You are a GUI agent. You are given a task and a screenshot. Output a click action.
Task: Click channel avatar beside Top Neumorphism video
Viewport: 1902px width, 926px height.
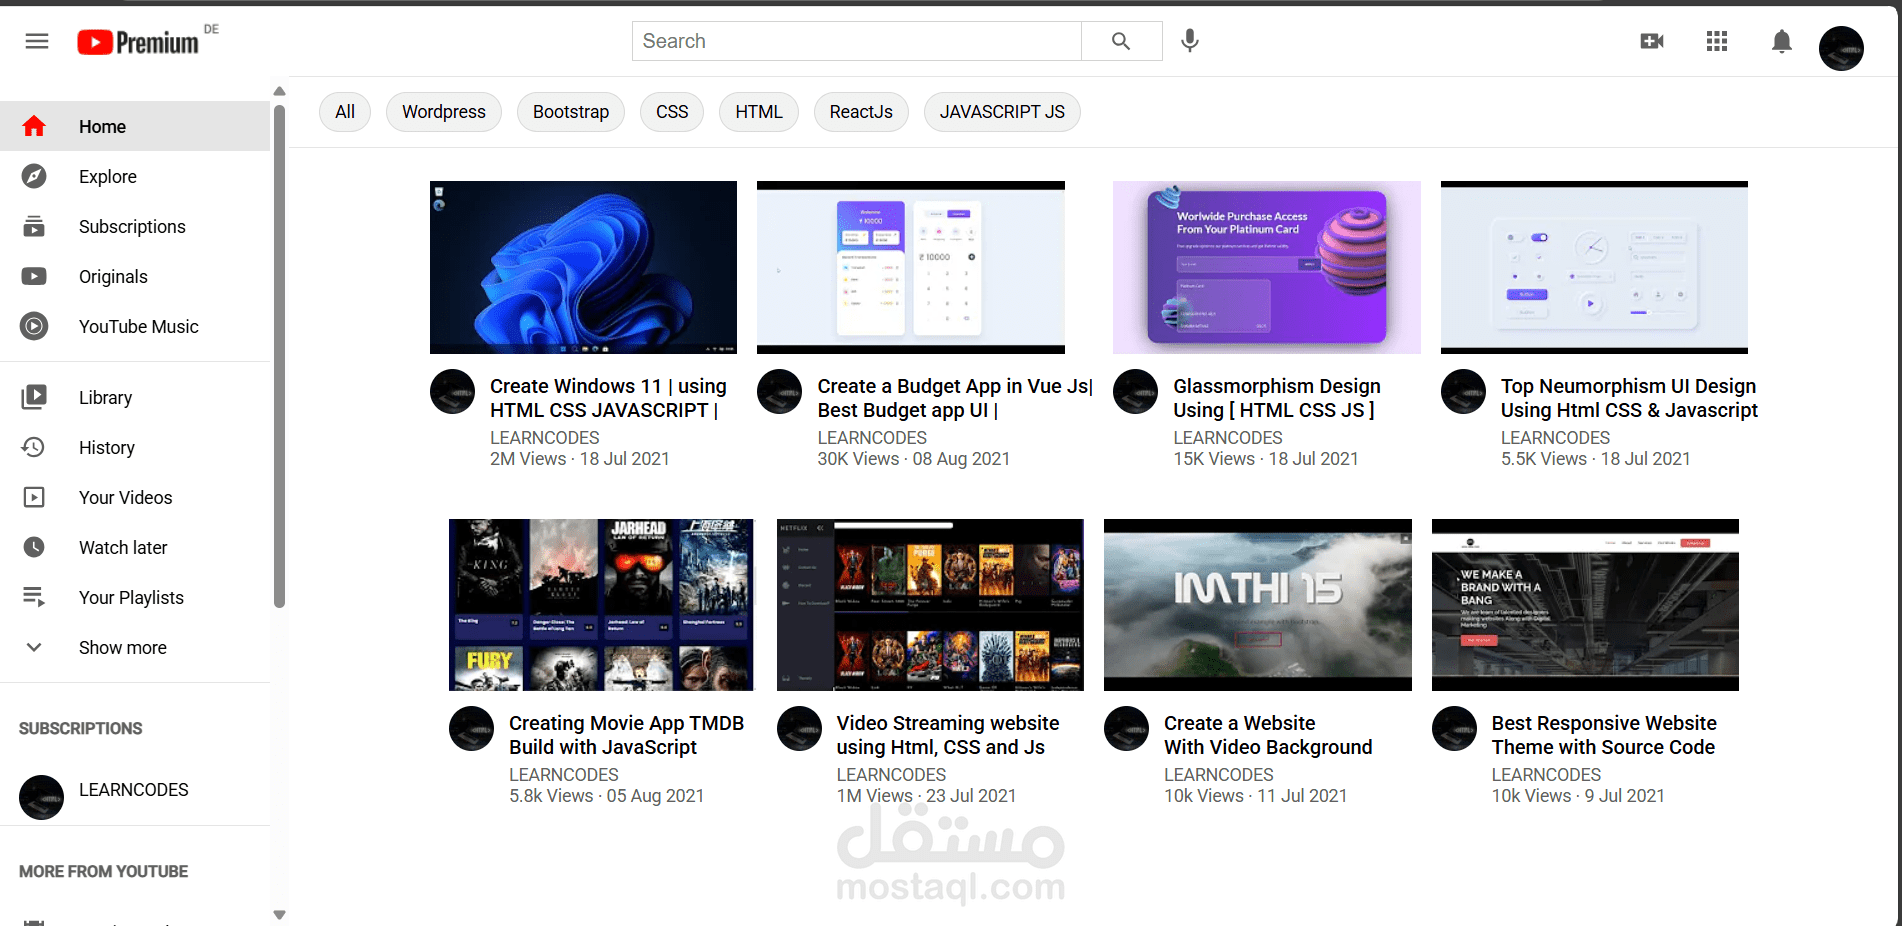[1463, 392]
